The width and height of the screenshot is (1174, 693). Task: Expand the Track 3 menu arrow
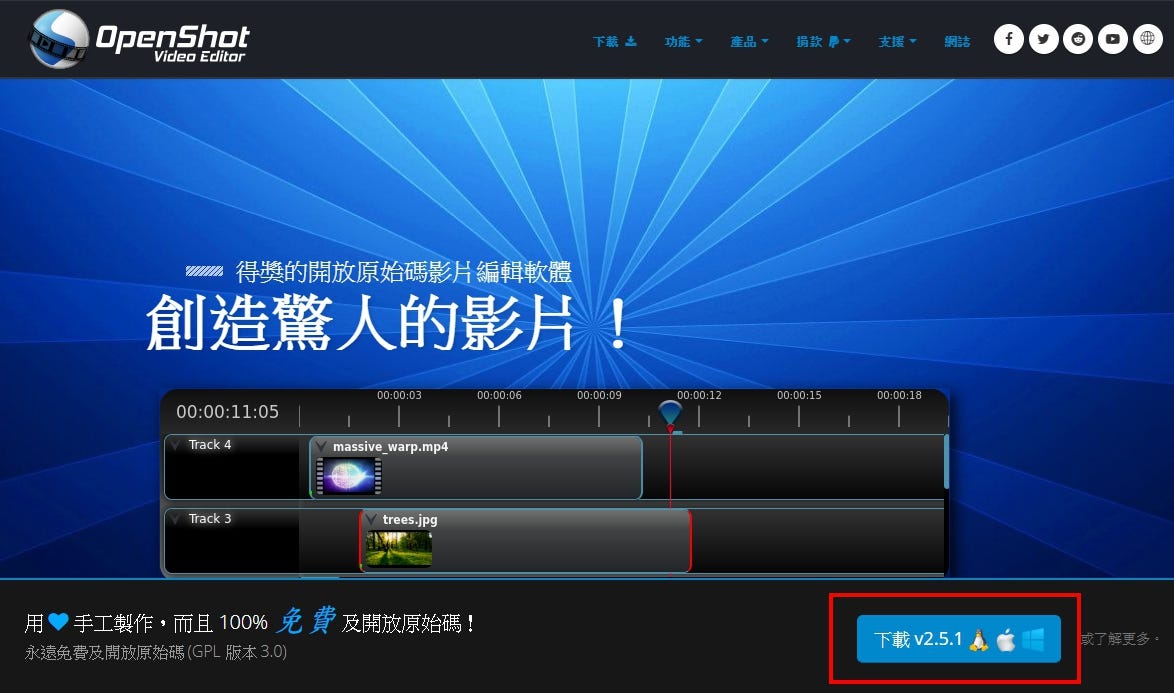[176, 519]
